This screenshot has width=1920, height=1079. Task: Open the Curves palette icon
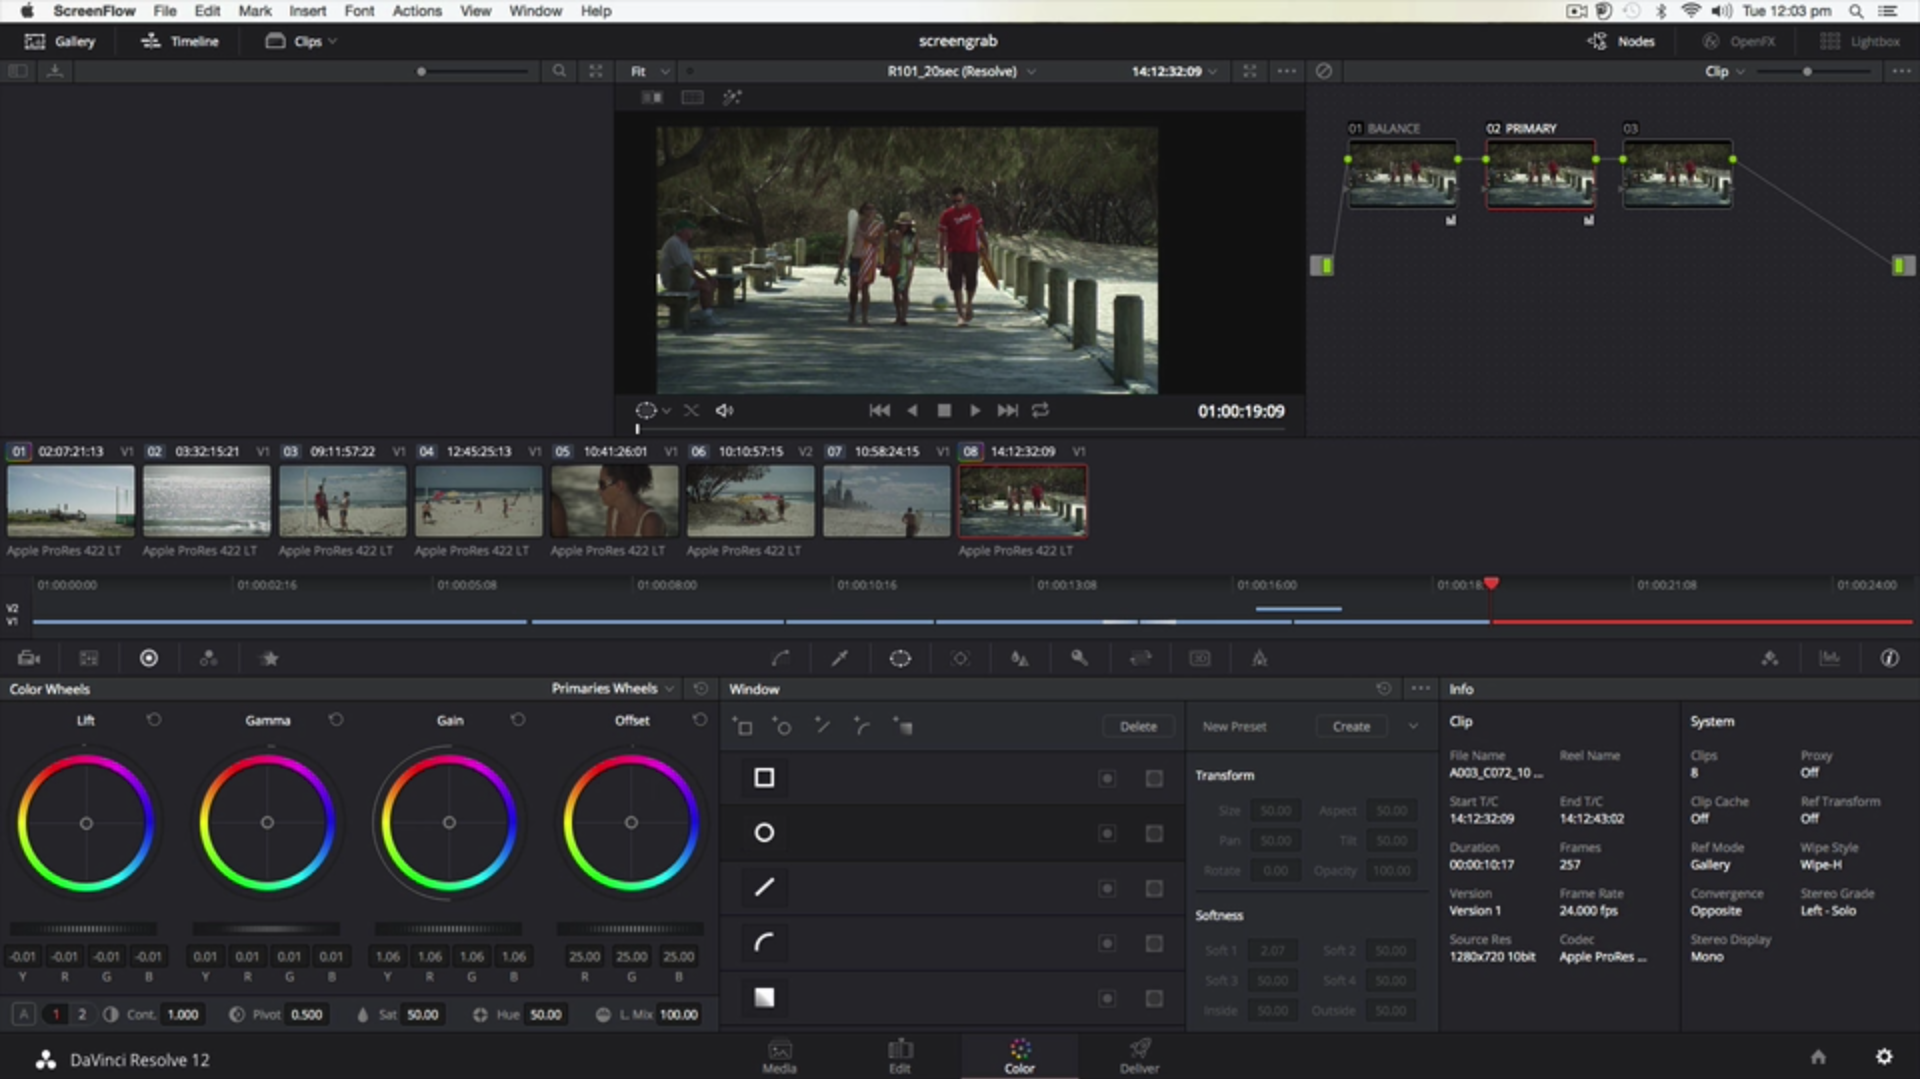pyautogui.click(x=780, y=658)
